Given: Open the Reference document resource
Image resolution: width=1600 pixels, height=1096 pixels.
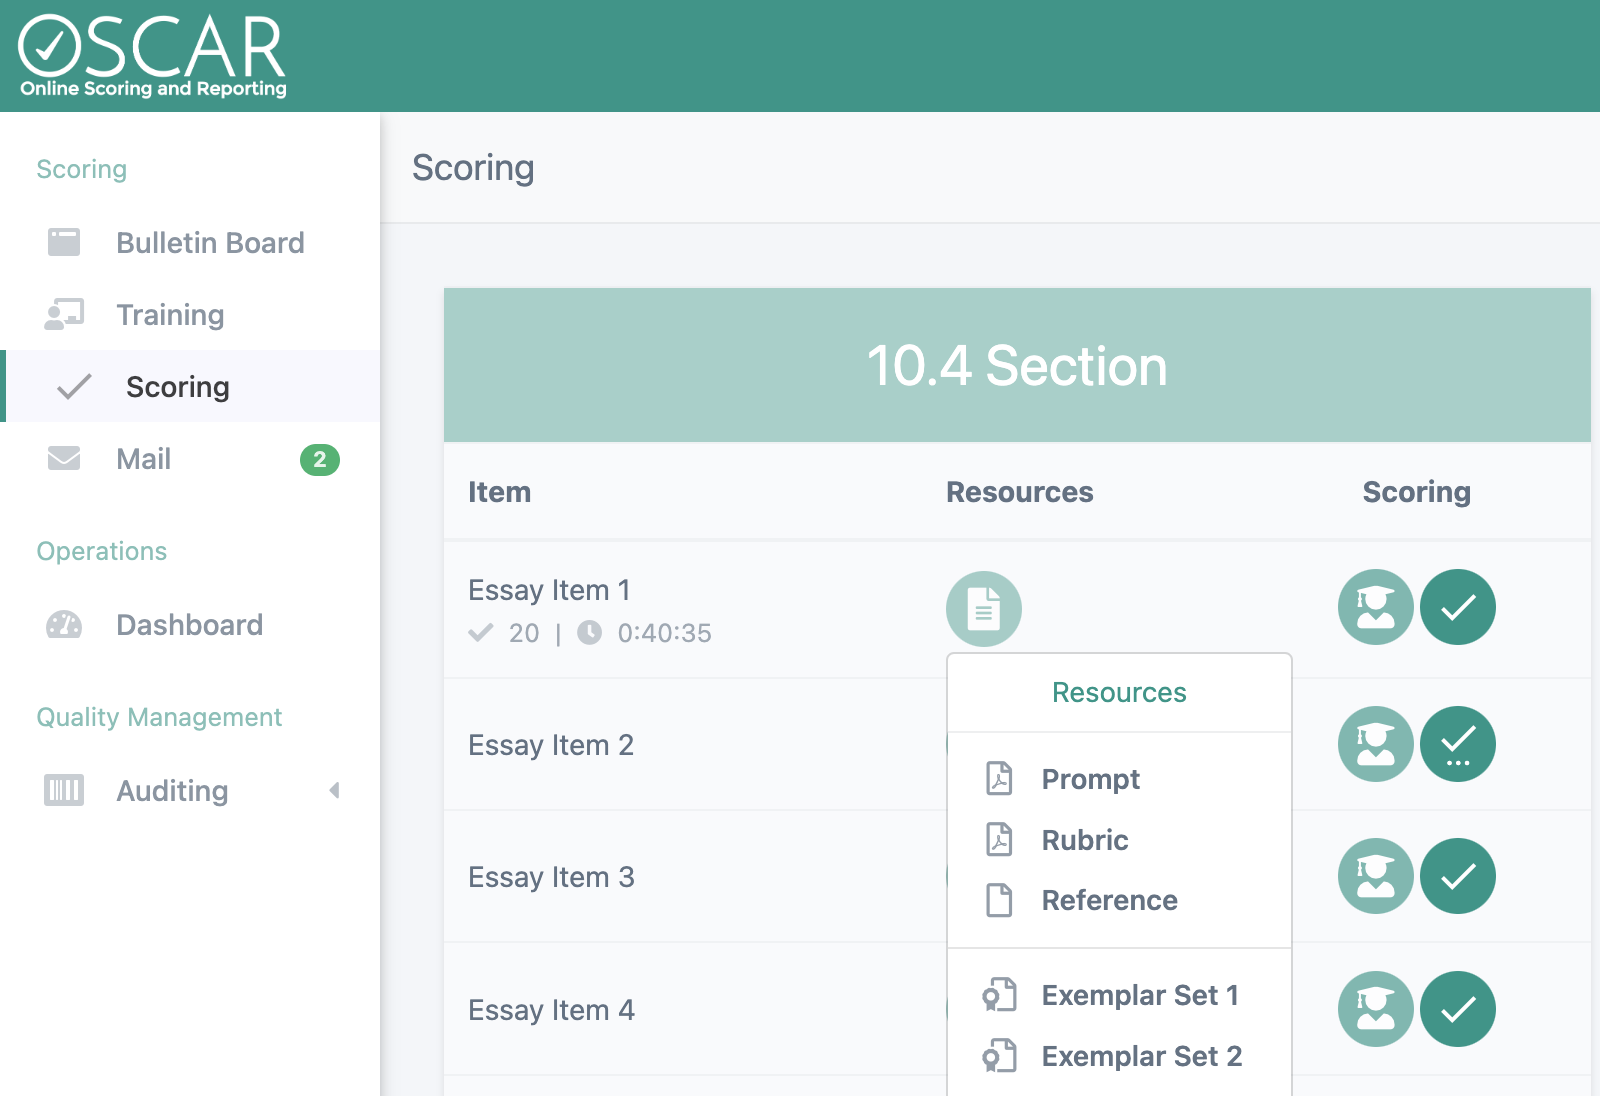Looking at the screenshot, I should 1108,900.
